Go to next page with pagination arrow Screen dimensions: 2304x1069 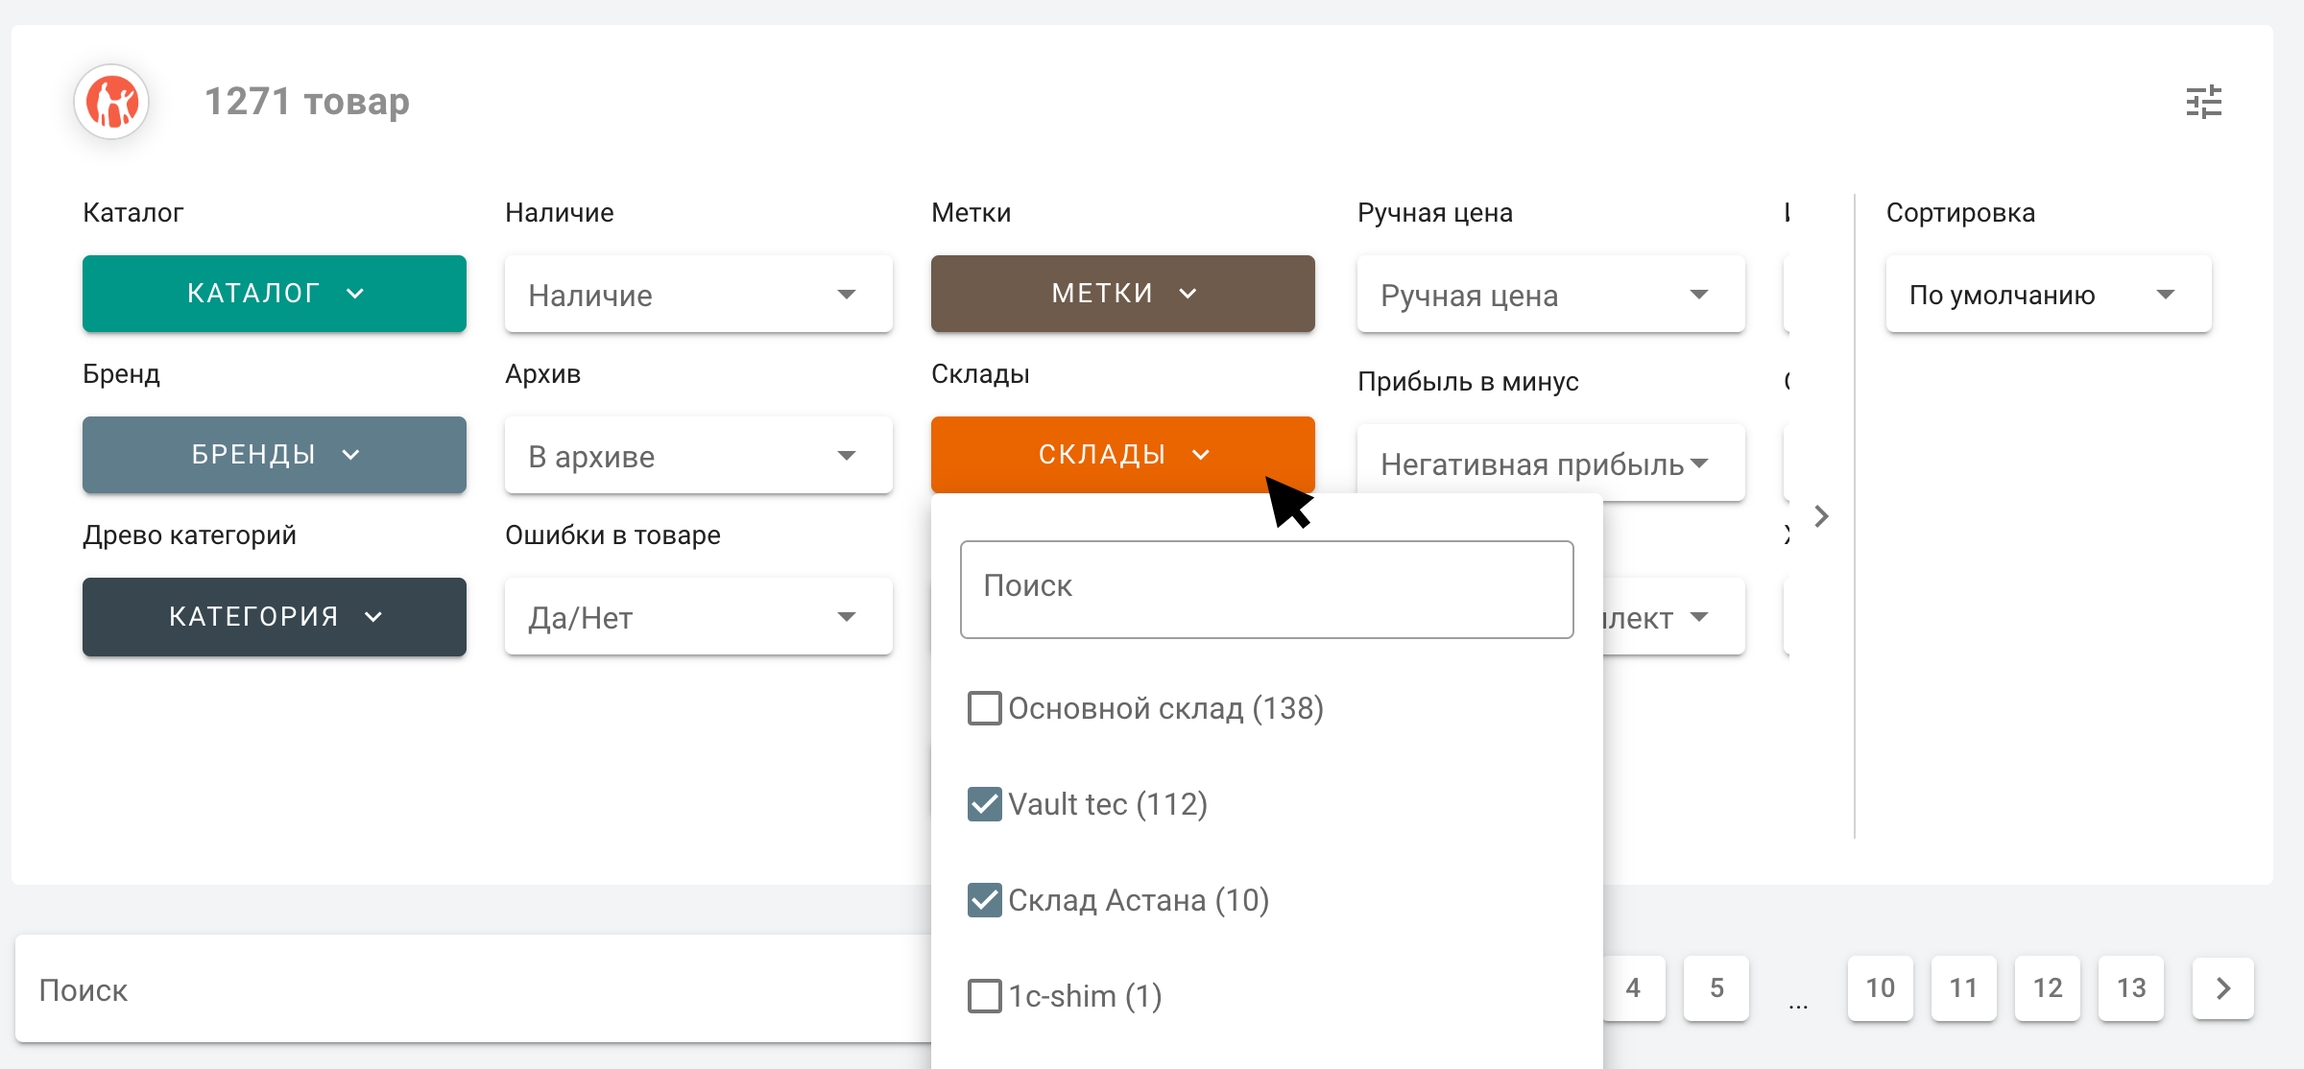click(2222, 988)
